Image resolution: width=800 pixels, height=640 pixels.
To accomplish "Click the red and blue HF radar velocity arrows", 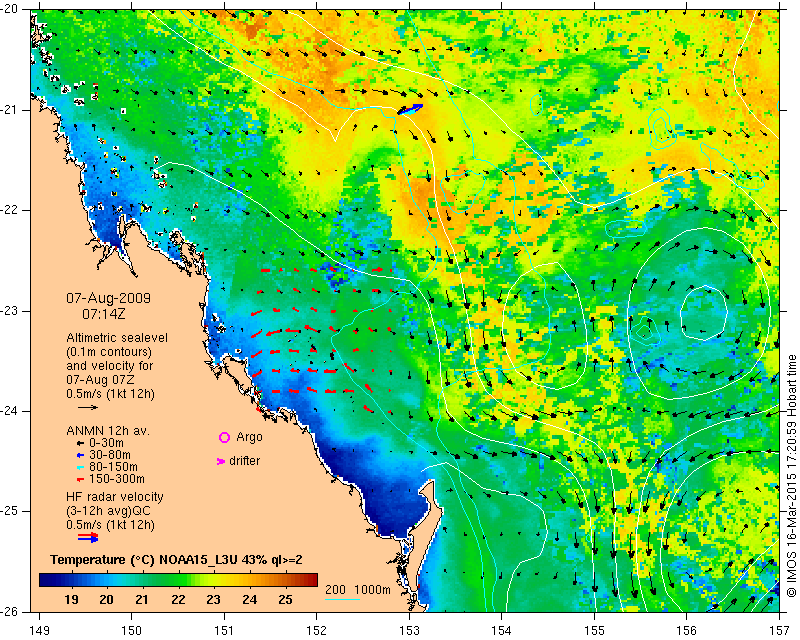I will pyautogui.click(x=88, y=537).
